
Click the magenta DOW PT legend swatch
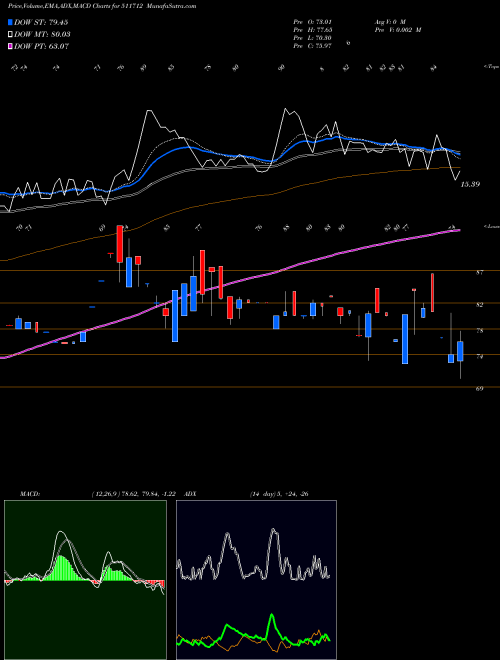11,46
